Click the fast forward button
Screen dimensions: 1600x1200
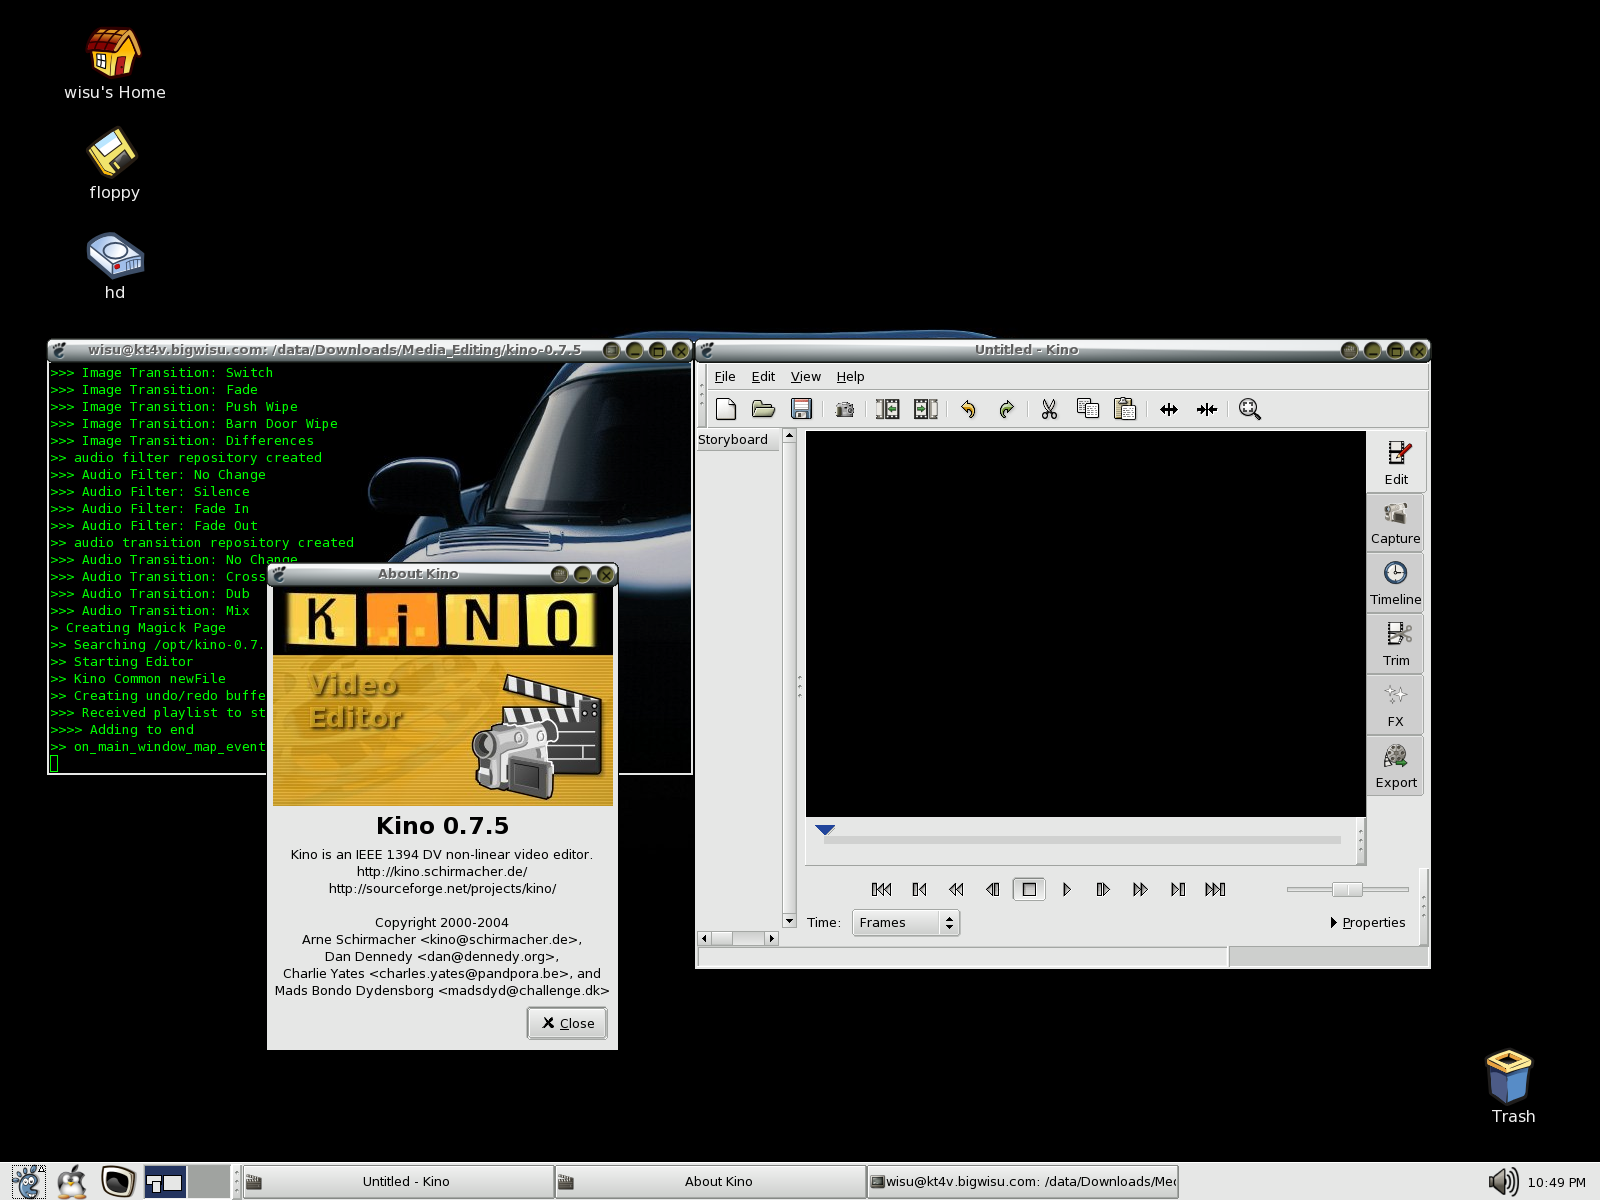pos(1140,889)
